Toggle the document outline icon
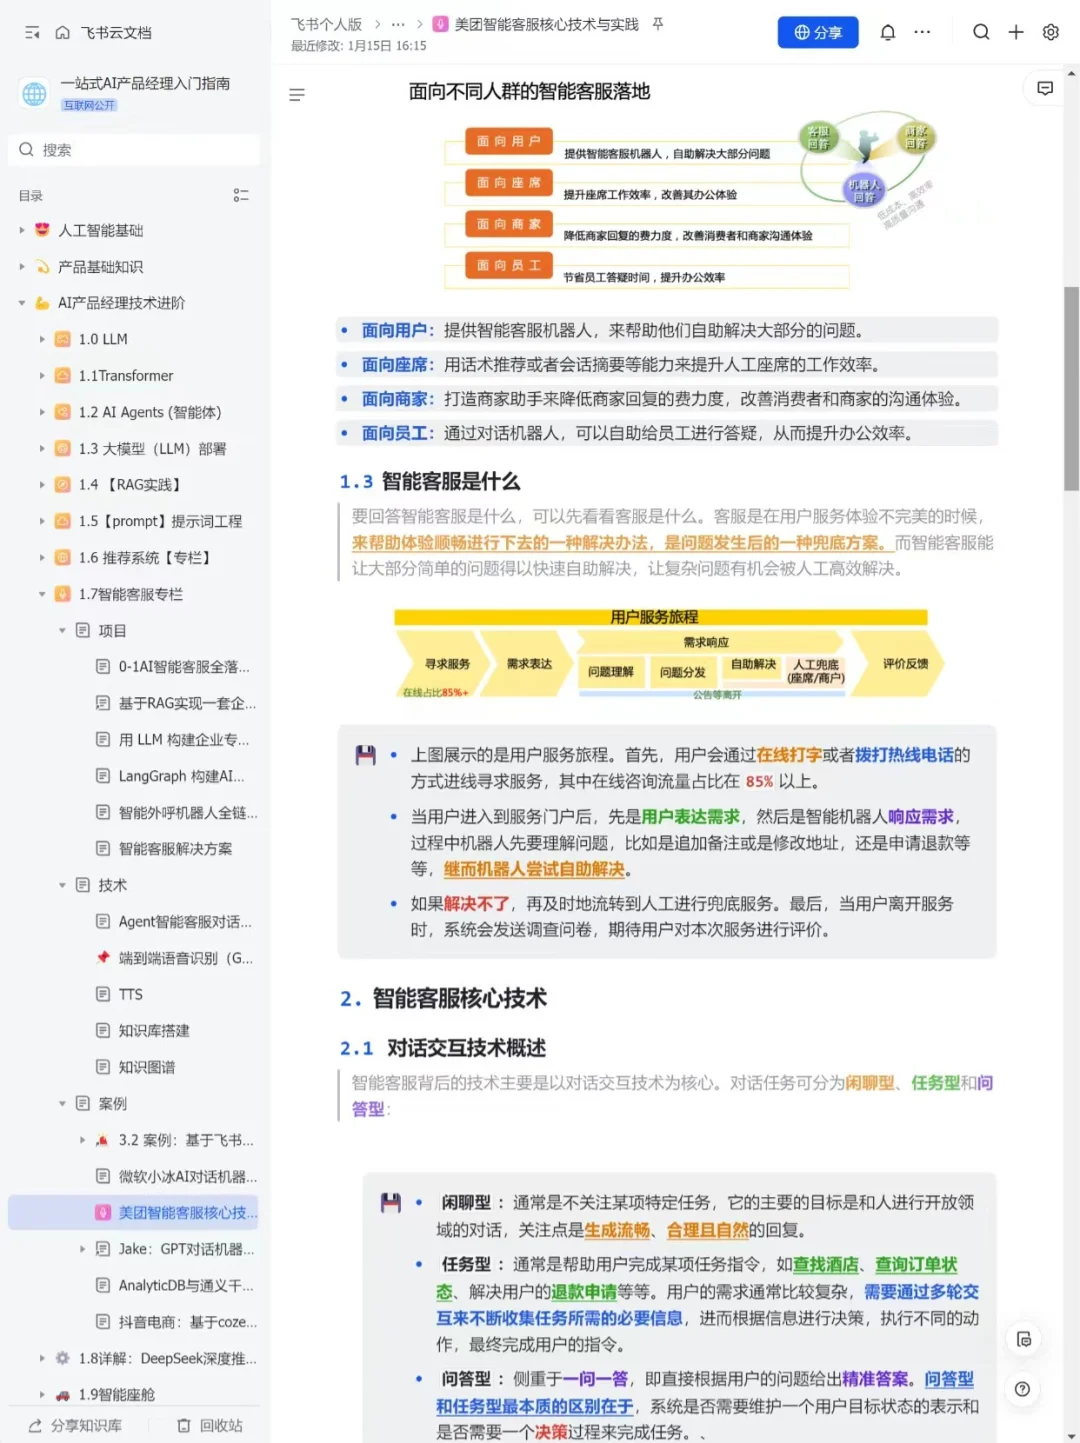Screen dimensions: 1080x1443 tap(297, 95)
